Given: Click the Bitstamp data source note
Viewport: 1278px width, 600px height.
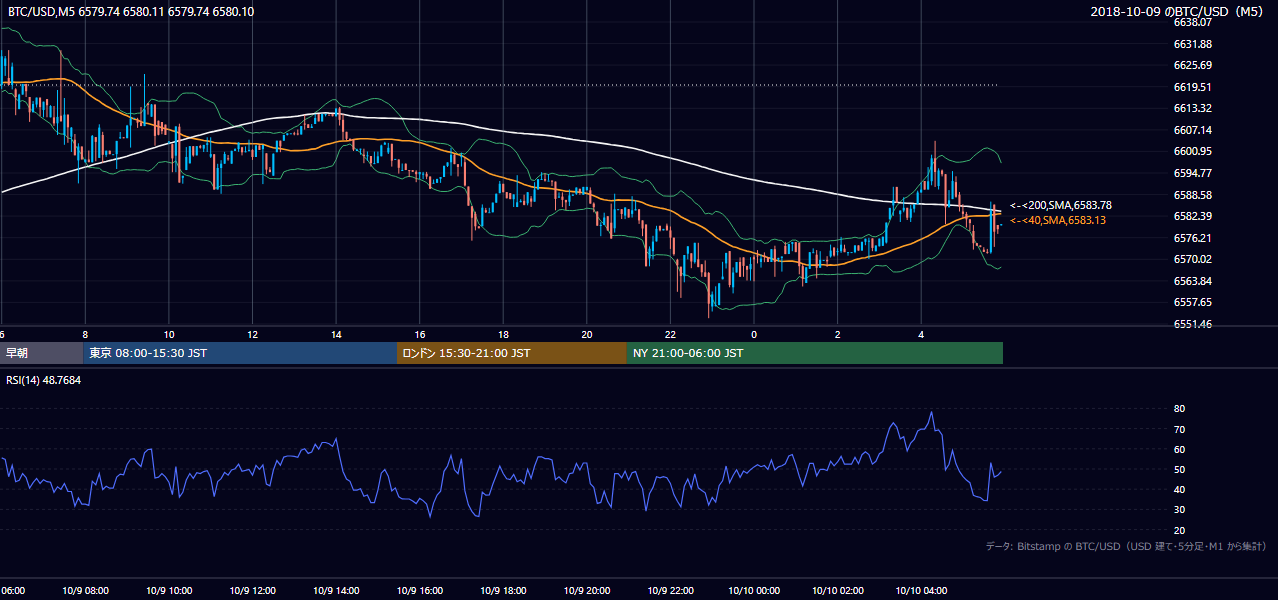Looking at the screenshot, I should click(x=1126, y=547).
